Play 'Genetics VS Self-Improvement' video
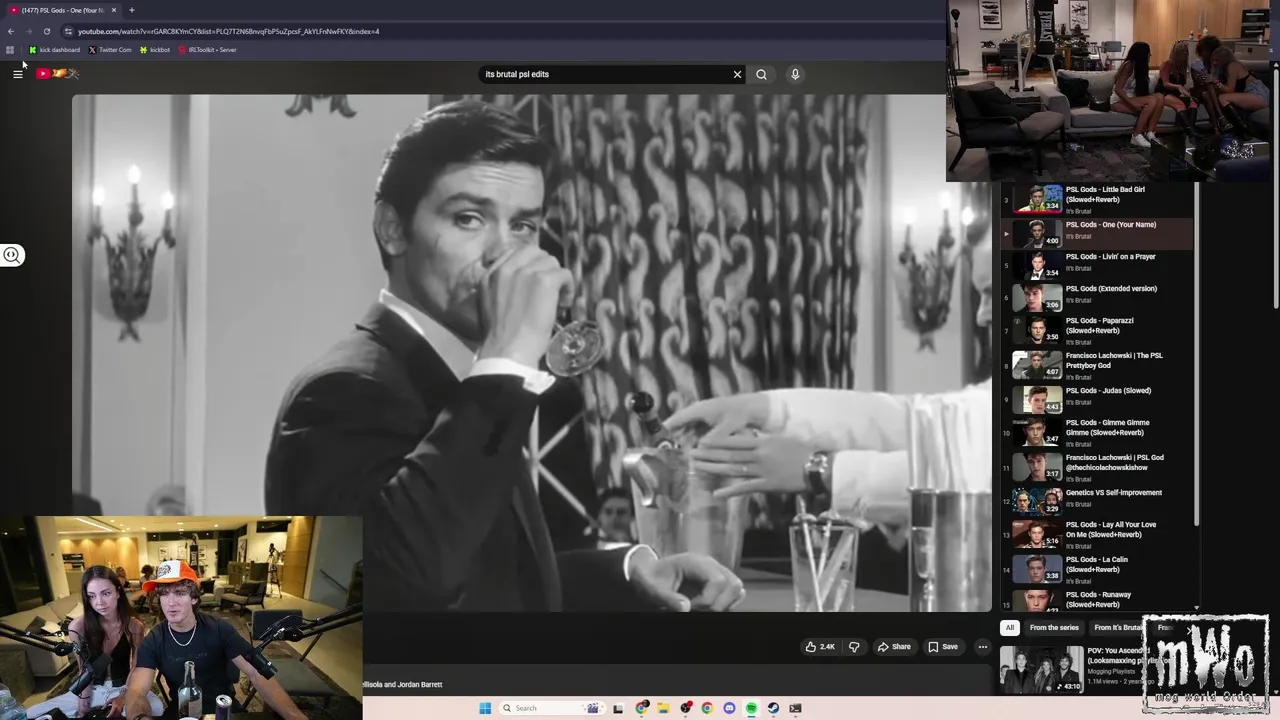Image resolution: width=1280 pixels, height=720 pixels. pos(1097,501)
